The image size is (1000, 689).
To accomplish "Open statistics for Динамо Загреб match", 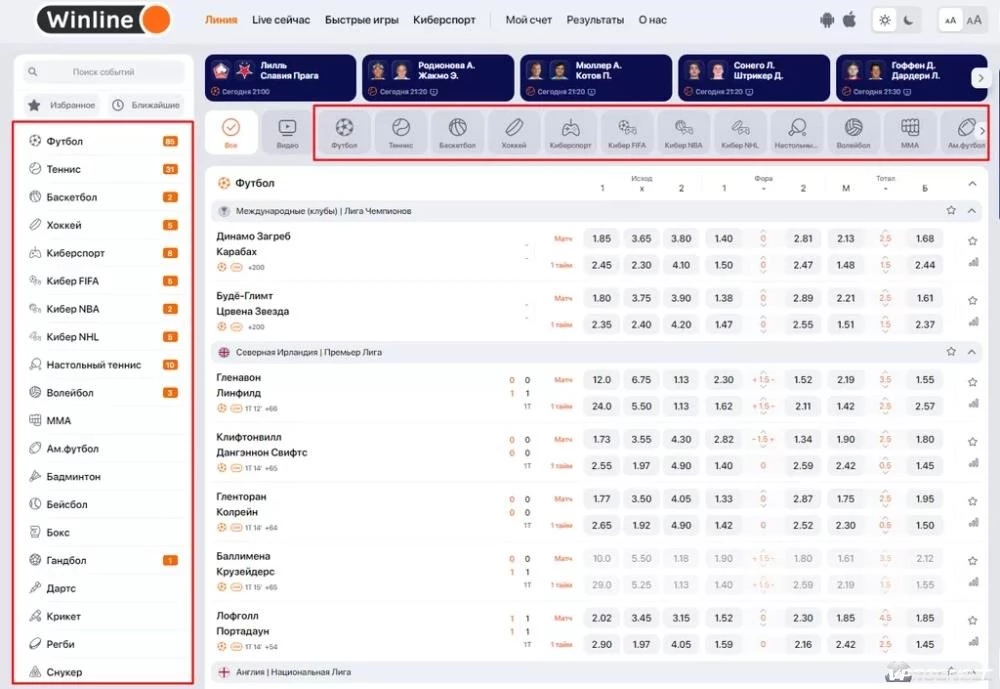I will (x=973, y=262).
